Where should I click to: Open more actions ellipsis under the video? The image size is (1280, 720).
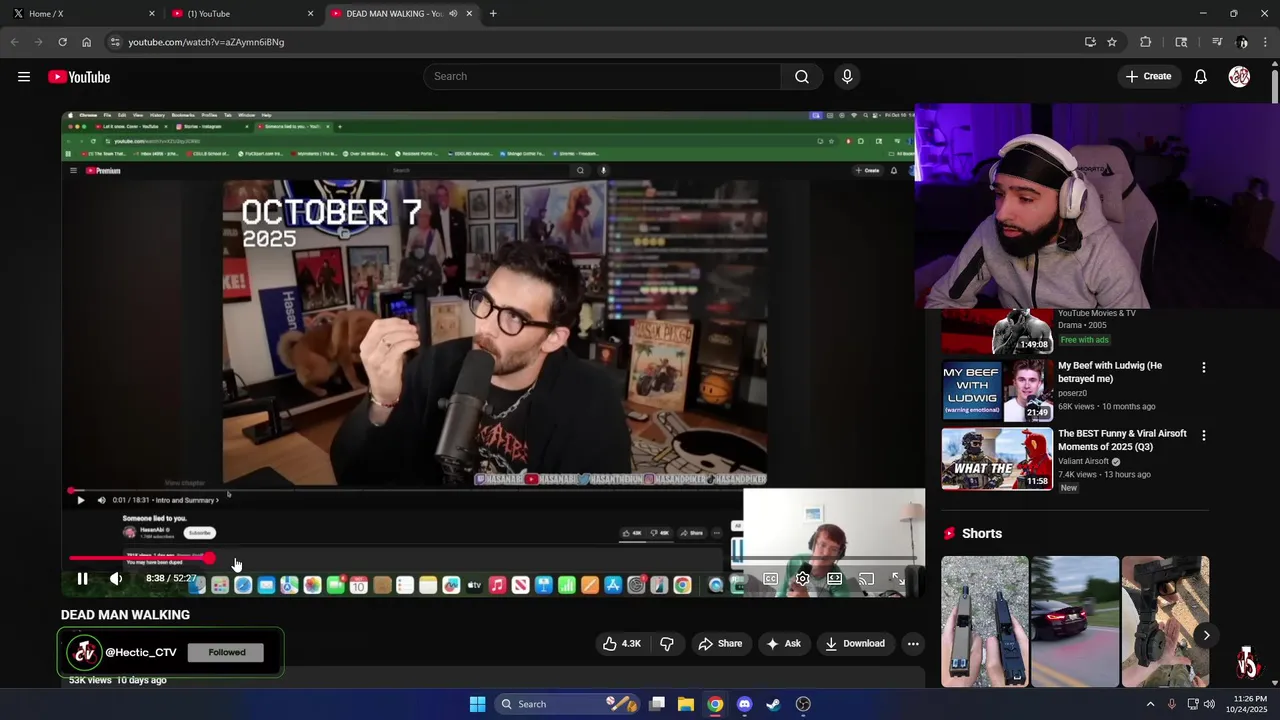click(913, 644)
